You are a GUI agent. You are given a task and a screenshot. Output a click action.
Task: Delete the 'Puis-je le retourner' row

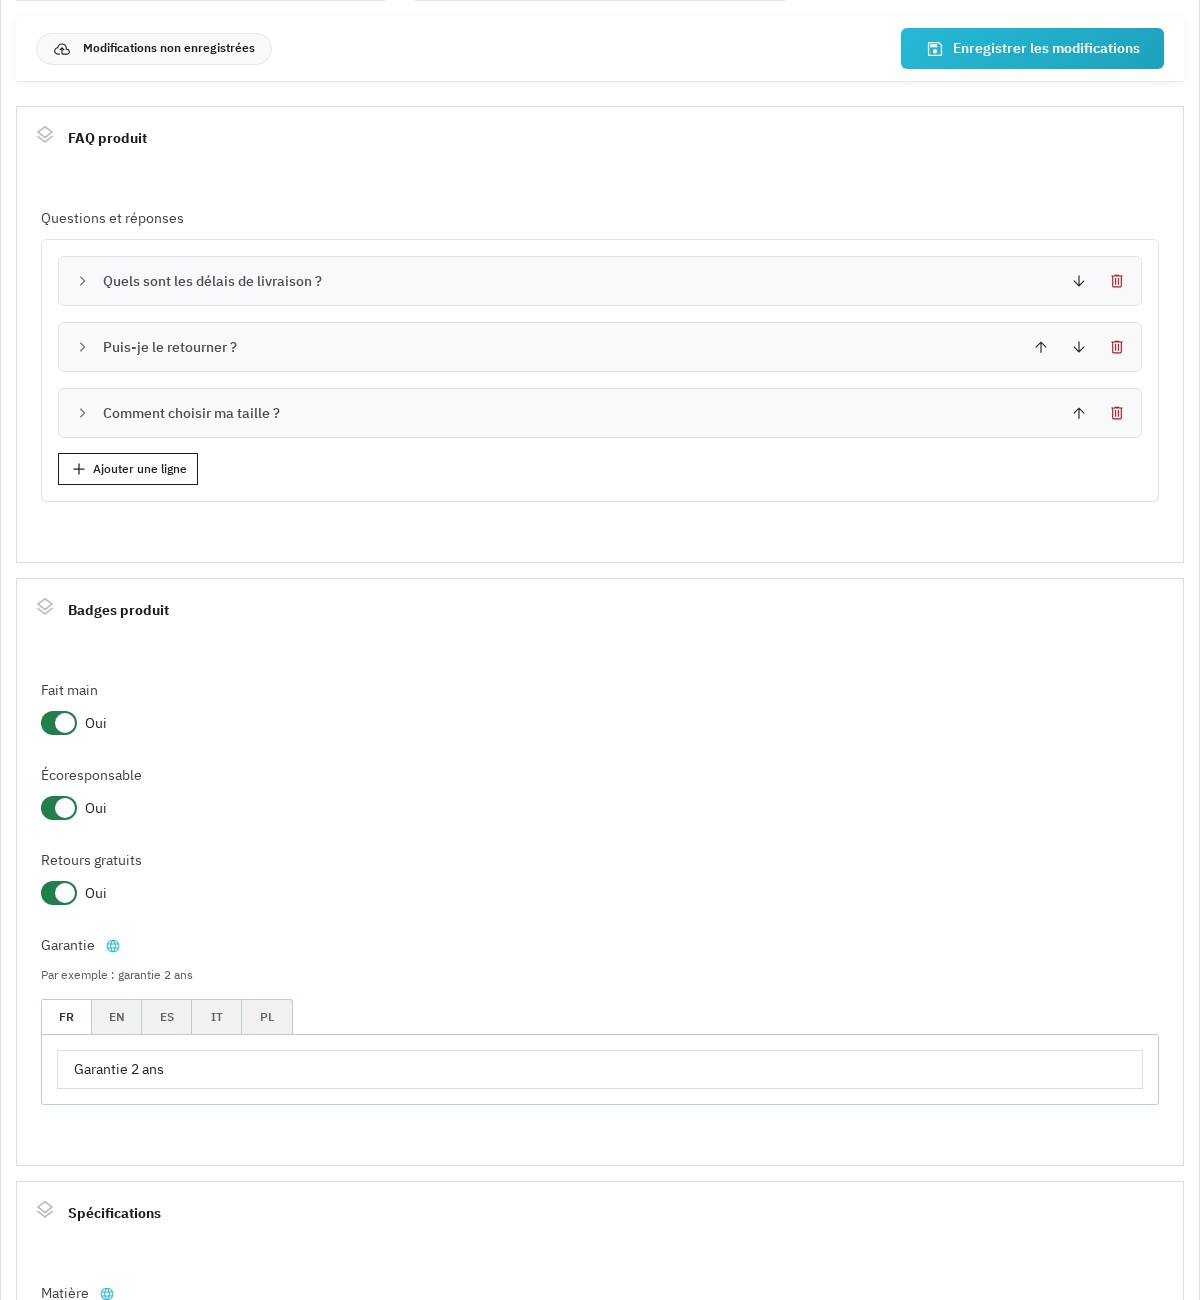click(x=1117, y=347)
